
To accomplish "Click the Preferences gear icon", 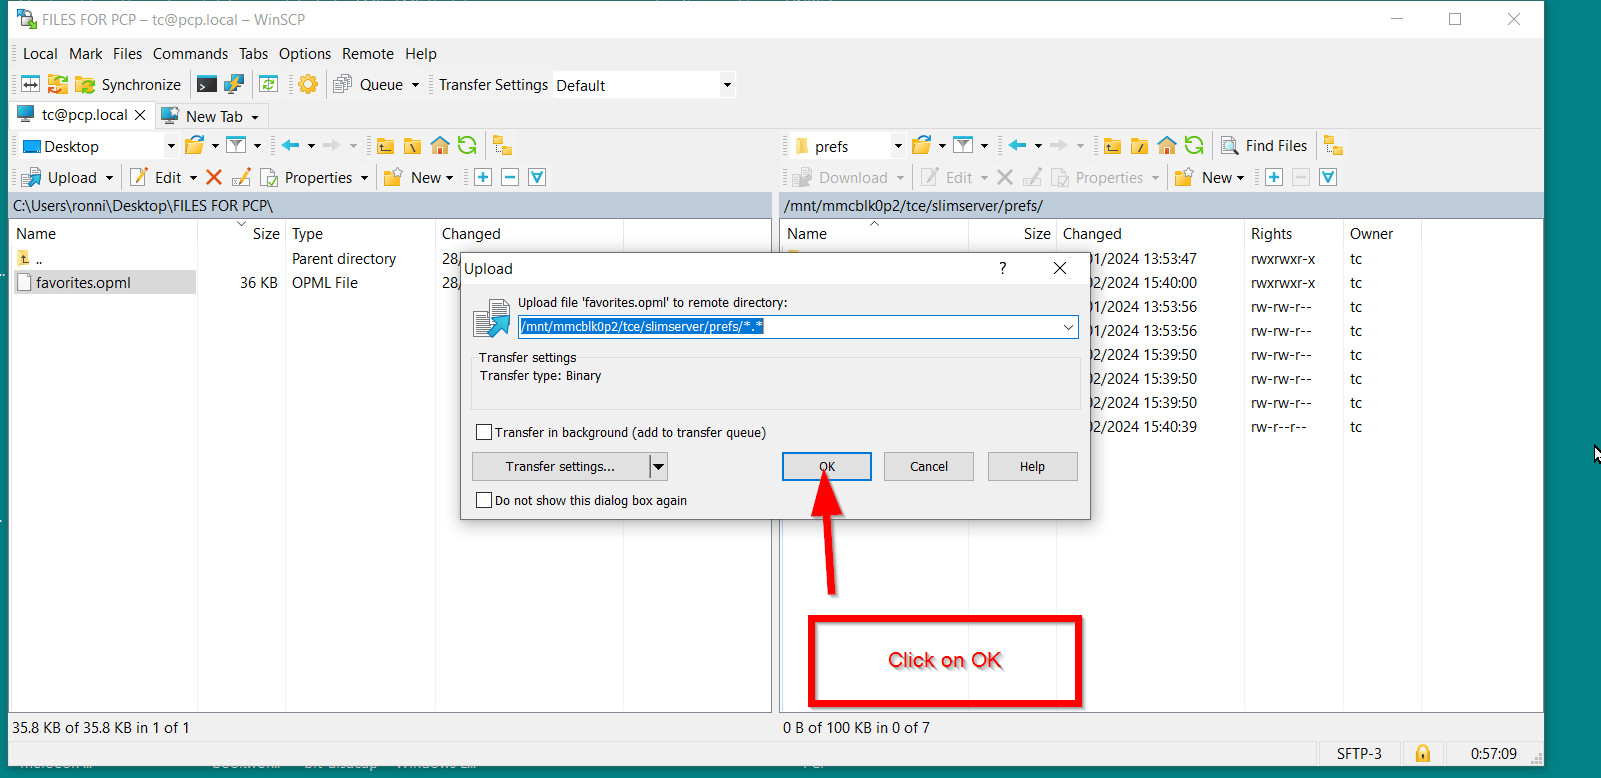I will (308, 85).
